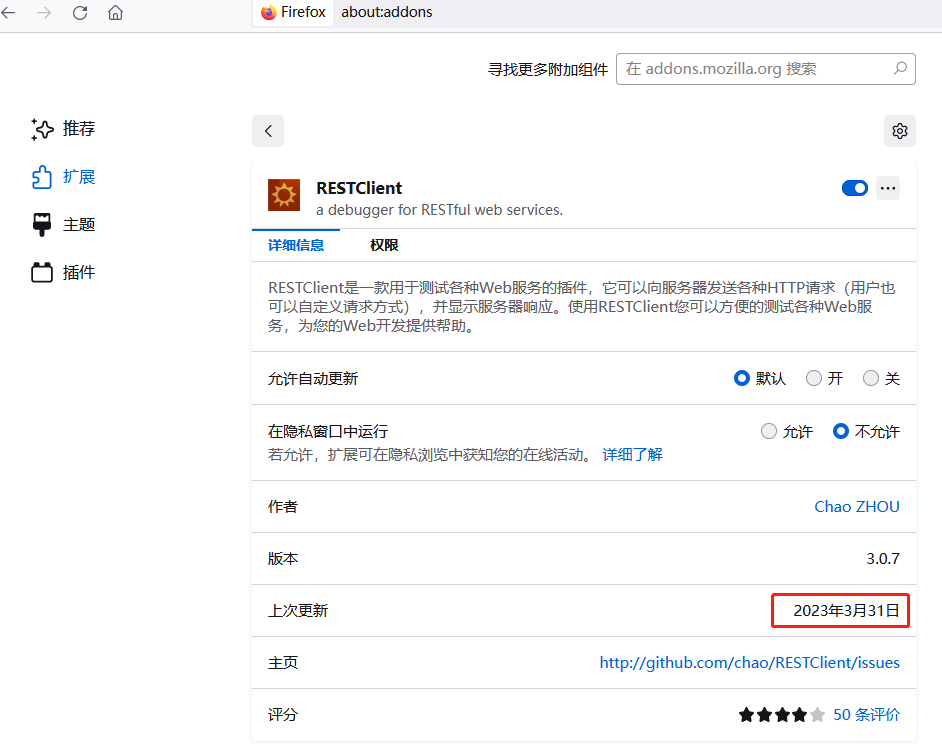Open the RESTClient GitHub homepage link
This screenshot has height=744, width=942.
[750, 662]
